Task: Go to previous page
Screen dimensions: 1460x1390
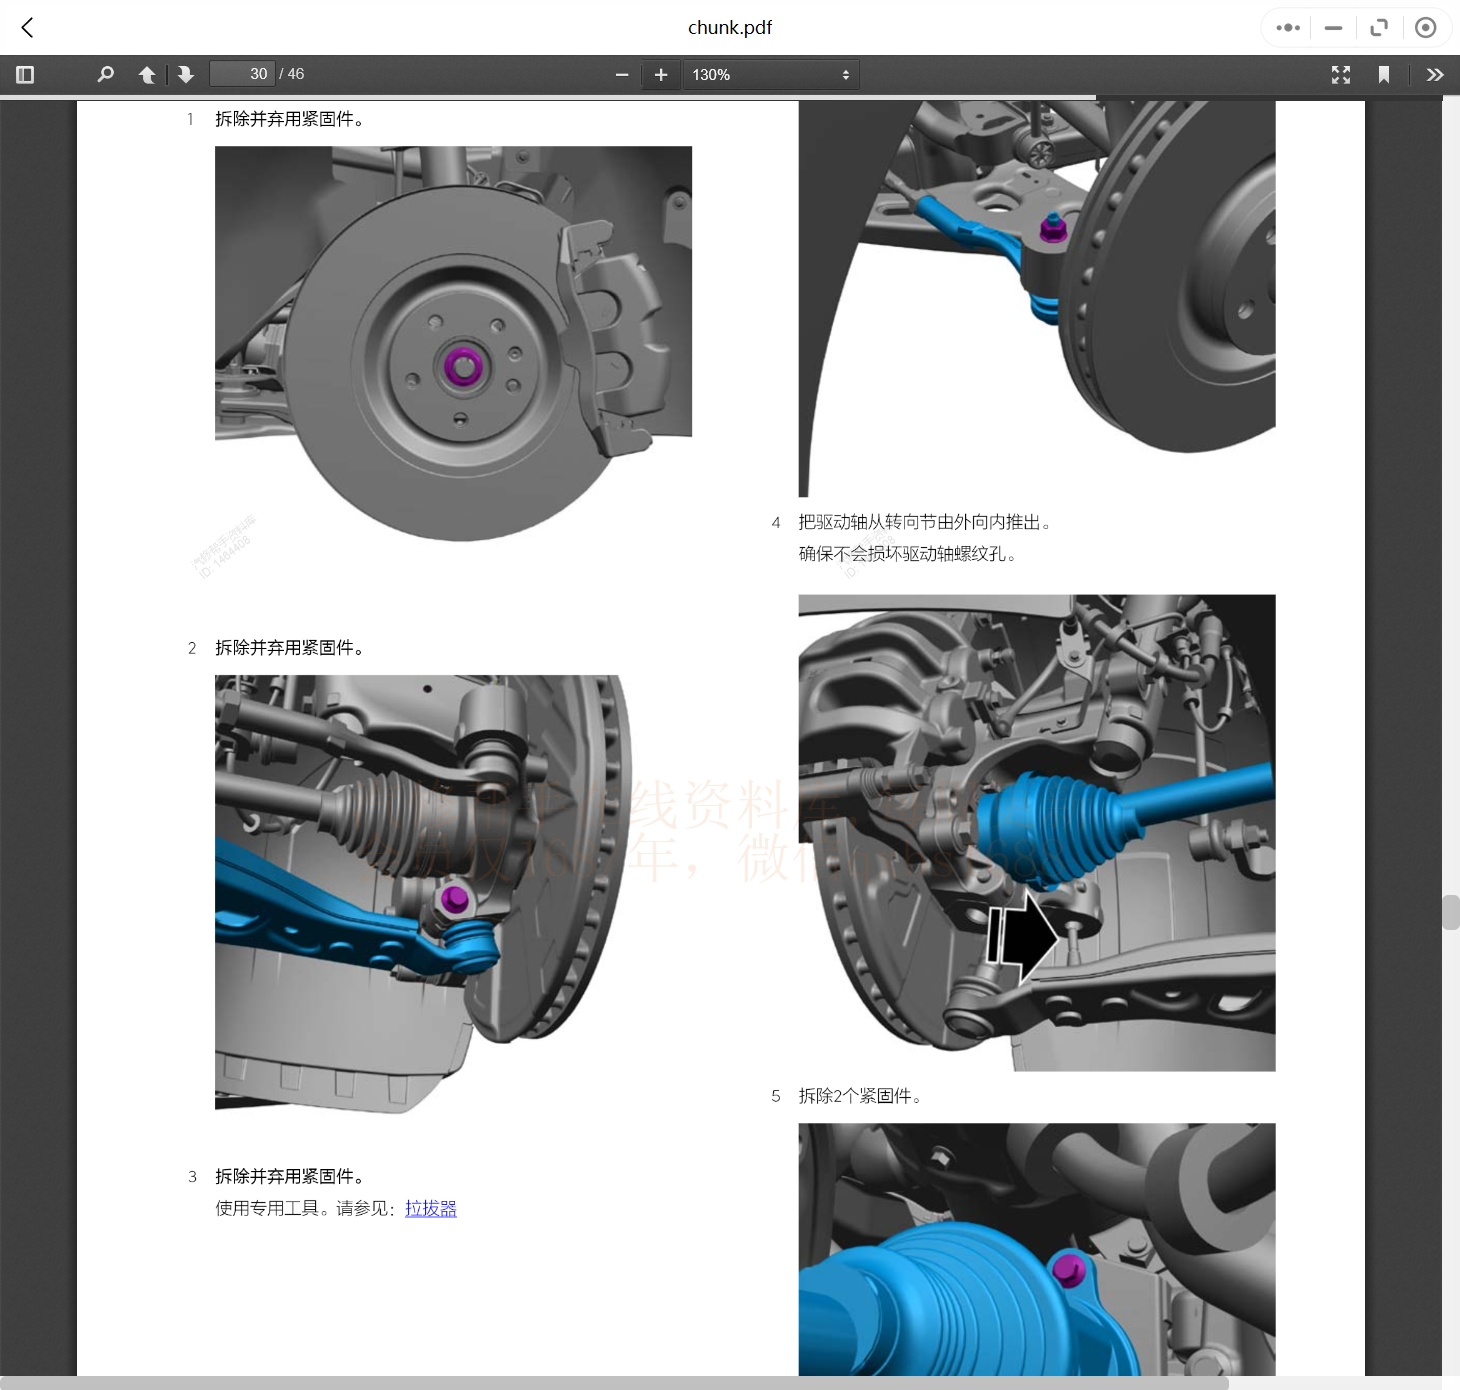Action: coord(147,75)
